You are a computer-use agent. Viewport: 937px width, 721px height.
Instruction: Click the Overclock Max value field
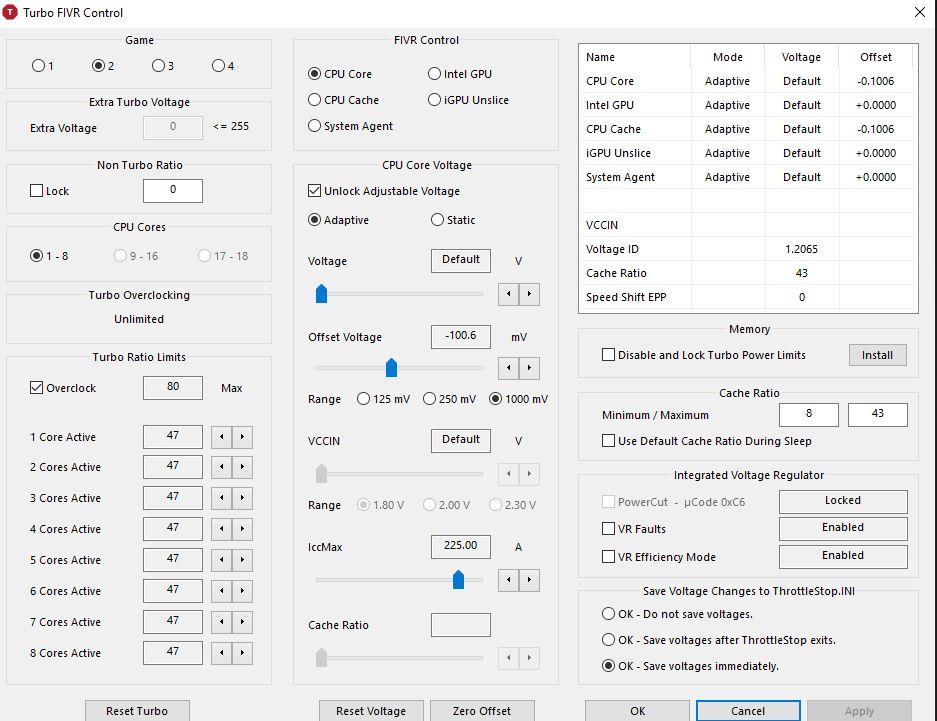coord(173,388)
